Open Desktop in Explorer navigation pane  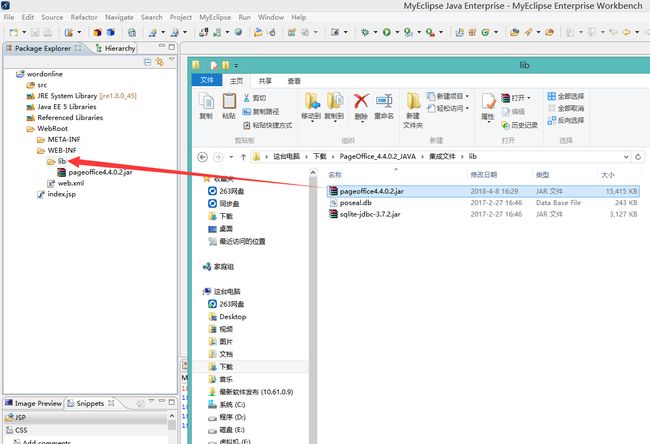(227, 317)
